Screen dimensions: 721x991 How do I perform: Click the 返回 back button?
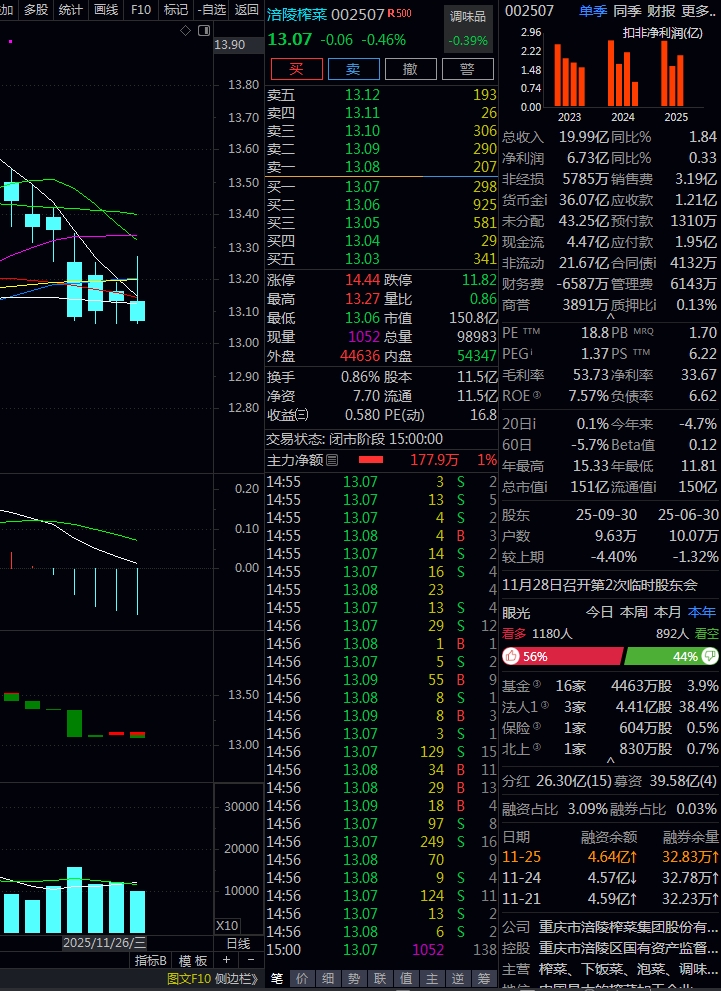click(x=246, y=9)
